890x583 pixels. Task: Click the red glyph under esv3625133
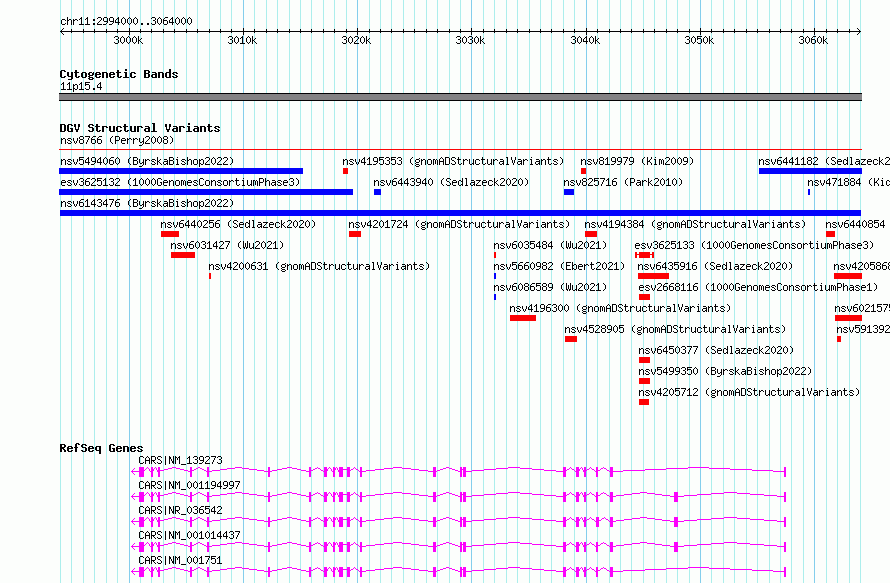[x=644, y=255]
